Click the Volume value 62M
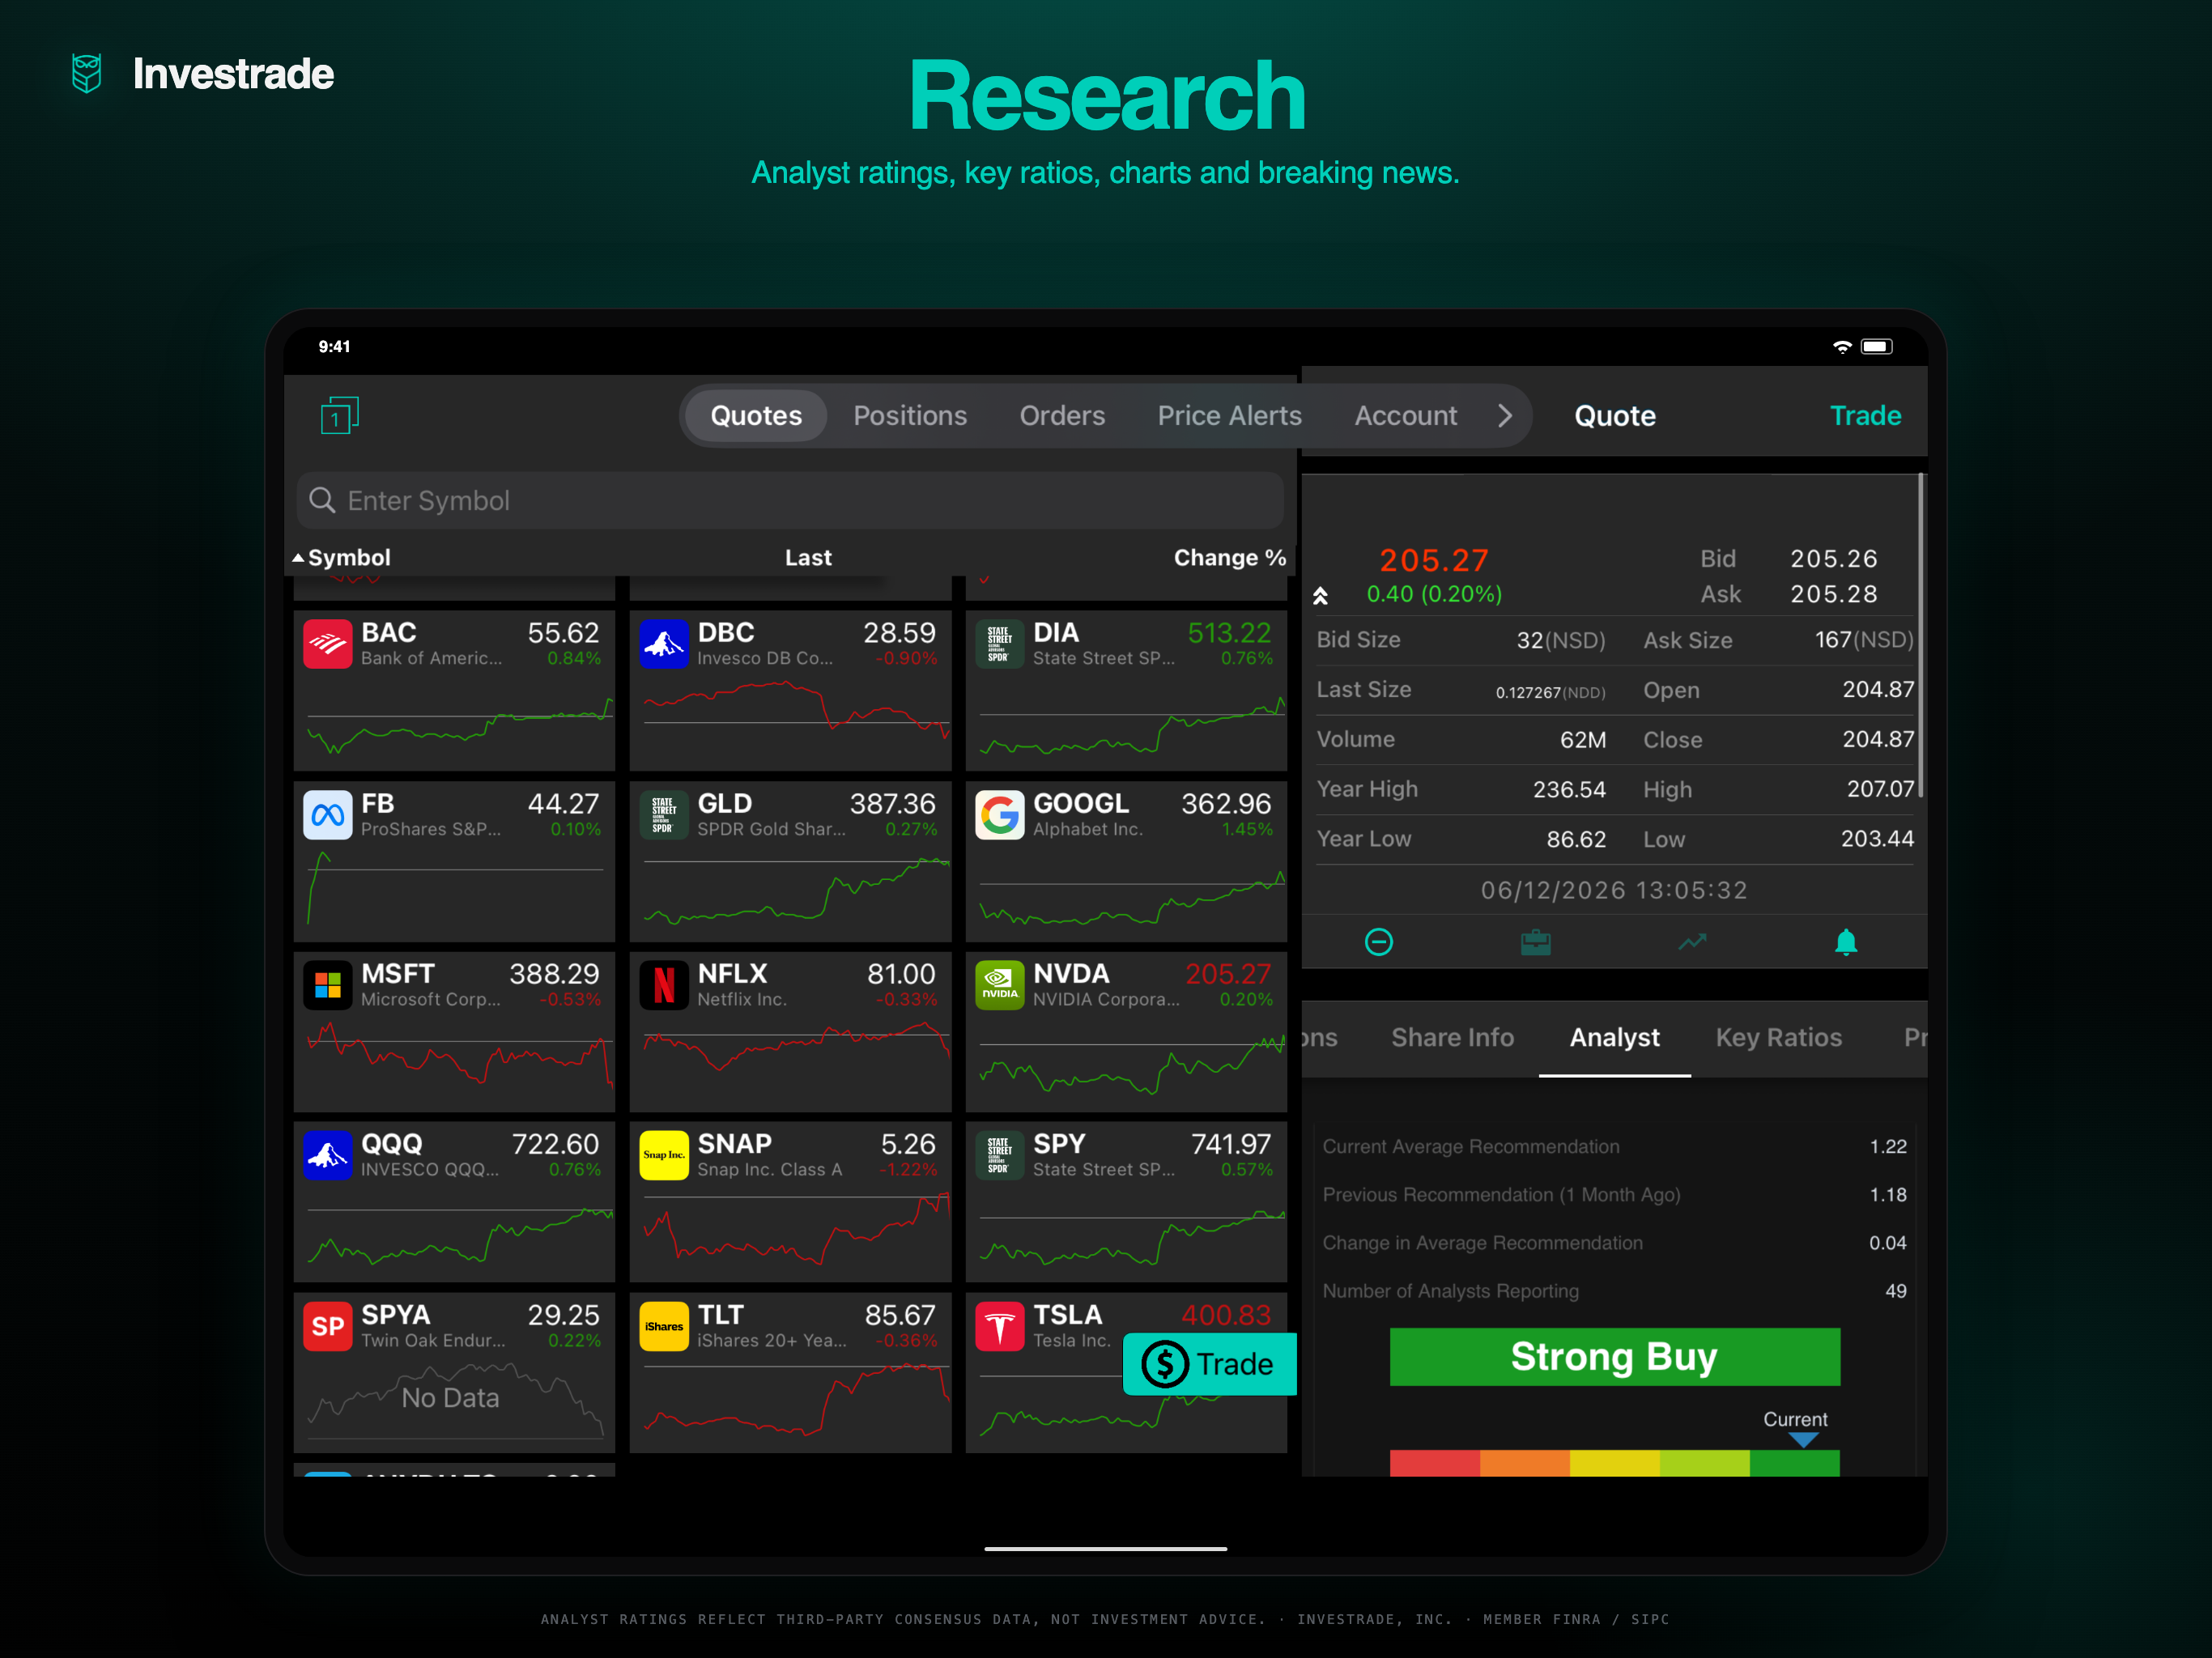 tap(1583, 739)
